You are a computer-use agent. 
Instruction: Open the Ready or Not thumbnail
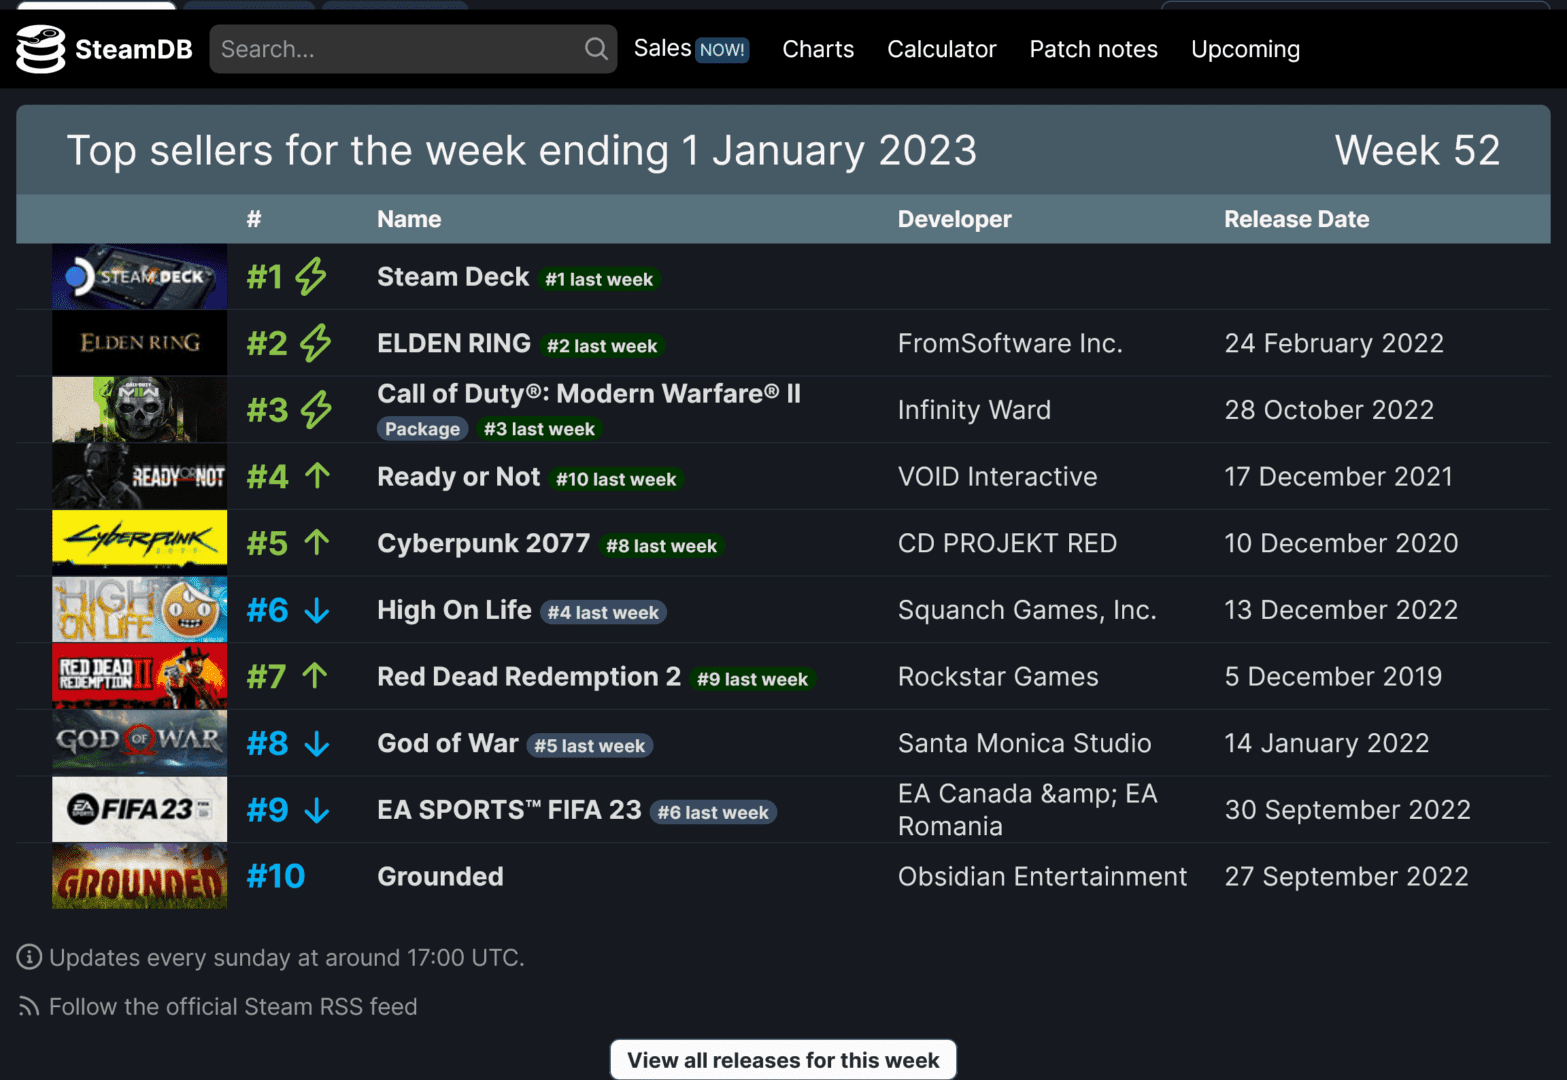139,476
